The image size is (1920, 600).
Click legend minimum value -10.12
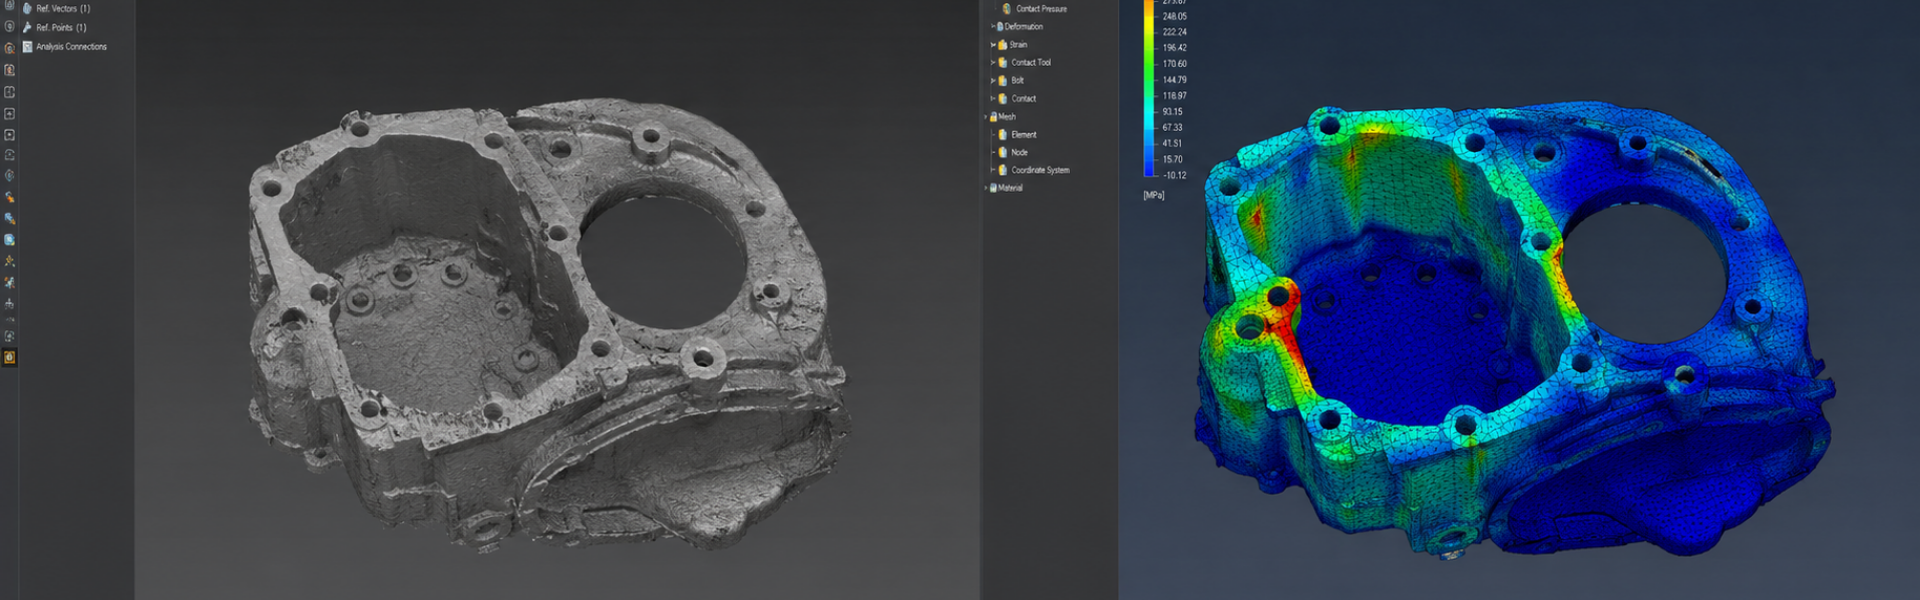pos(1175,175)
